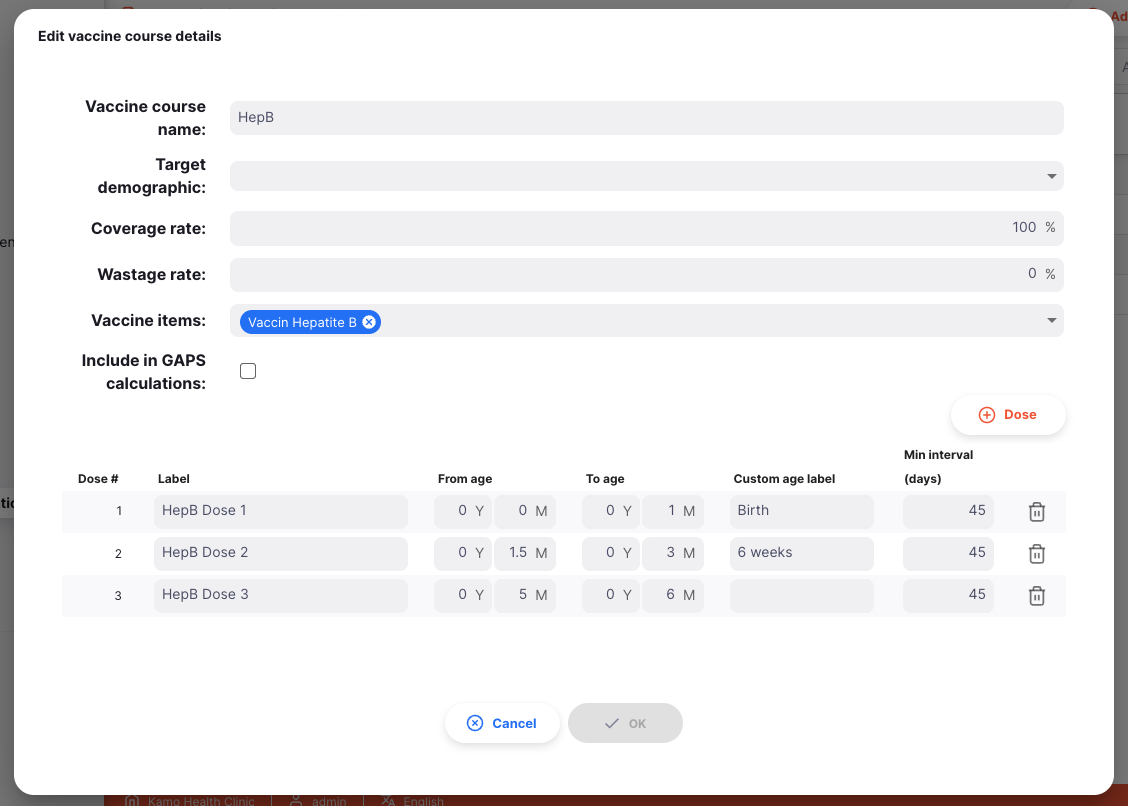Delete HepB Dose 2 row with trash icon
The width and height of the screenshot is (1128, 806).
(x=1037, y=553)
